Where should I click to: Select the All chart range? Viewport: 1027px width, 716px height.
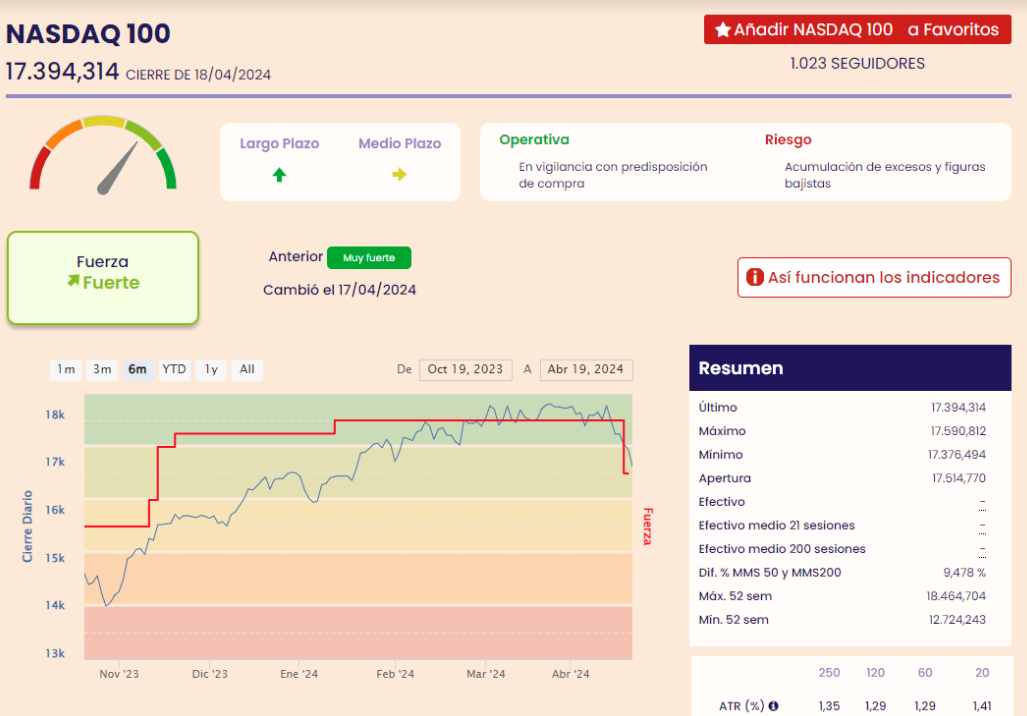click(247, 369)
